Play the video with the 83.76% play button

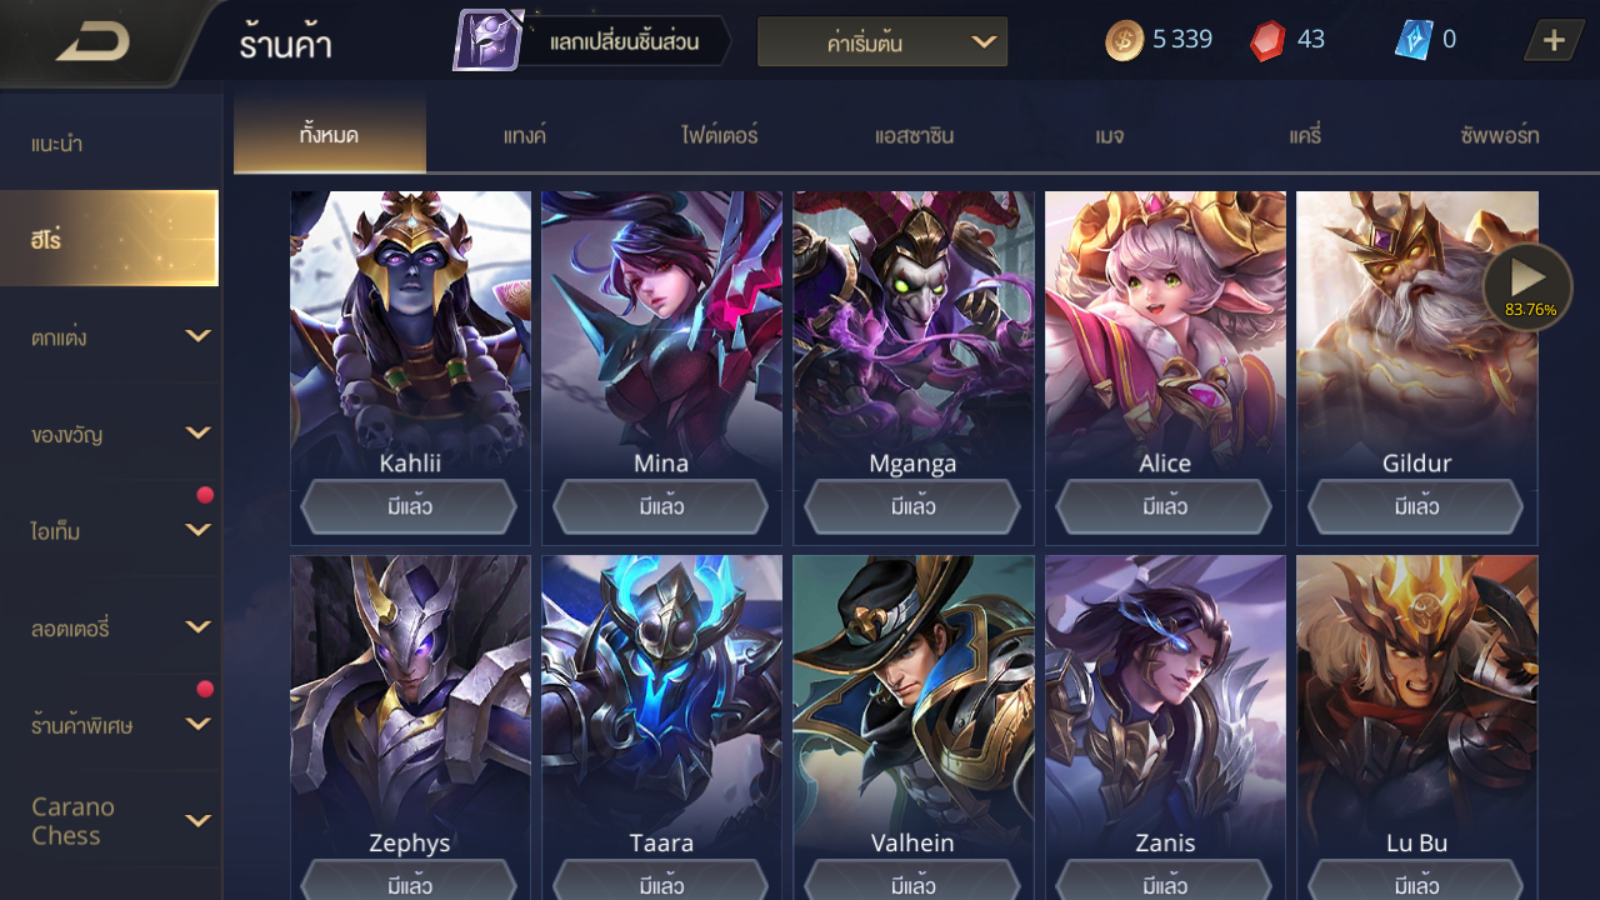(1529, 287)
